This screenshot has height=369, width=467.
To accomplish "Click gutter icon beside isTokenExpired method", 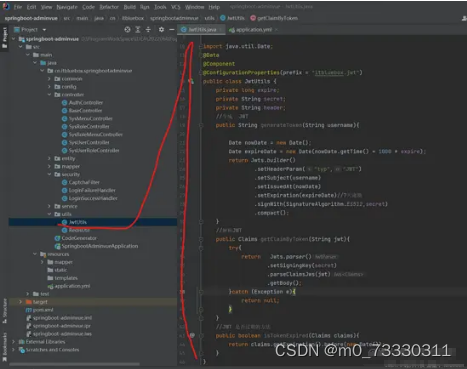I will click(x=192, y=335).
